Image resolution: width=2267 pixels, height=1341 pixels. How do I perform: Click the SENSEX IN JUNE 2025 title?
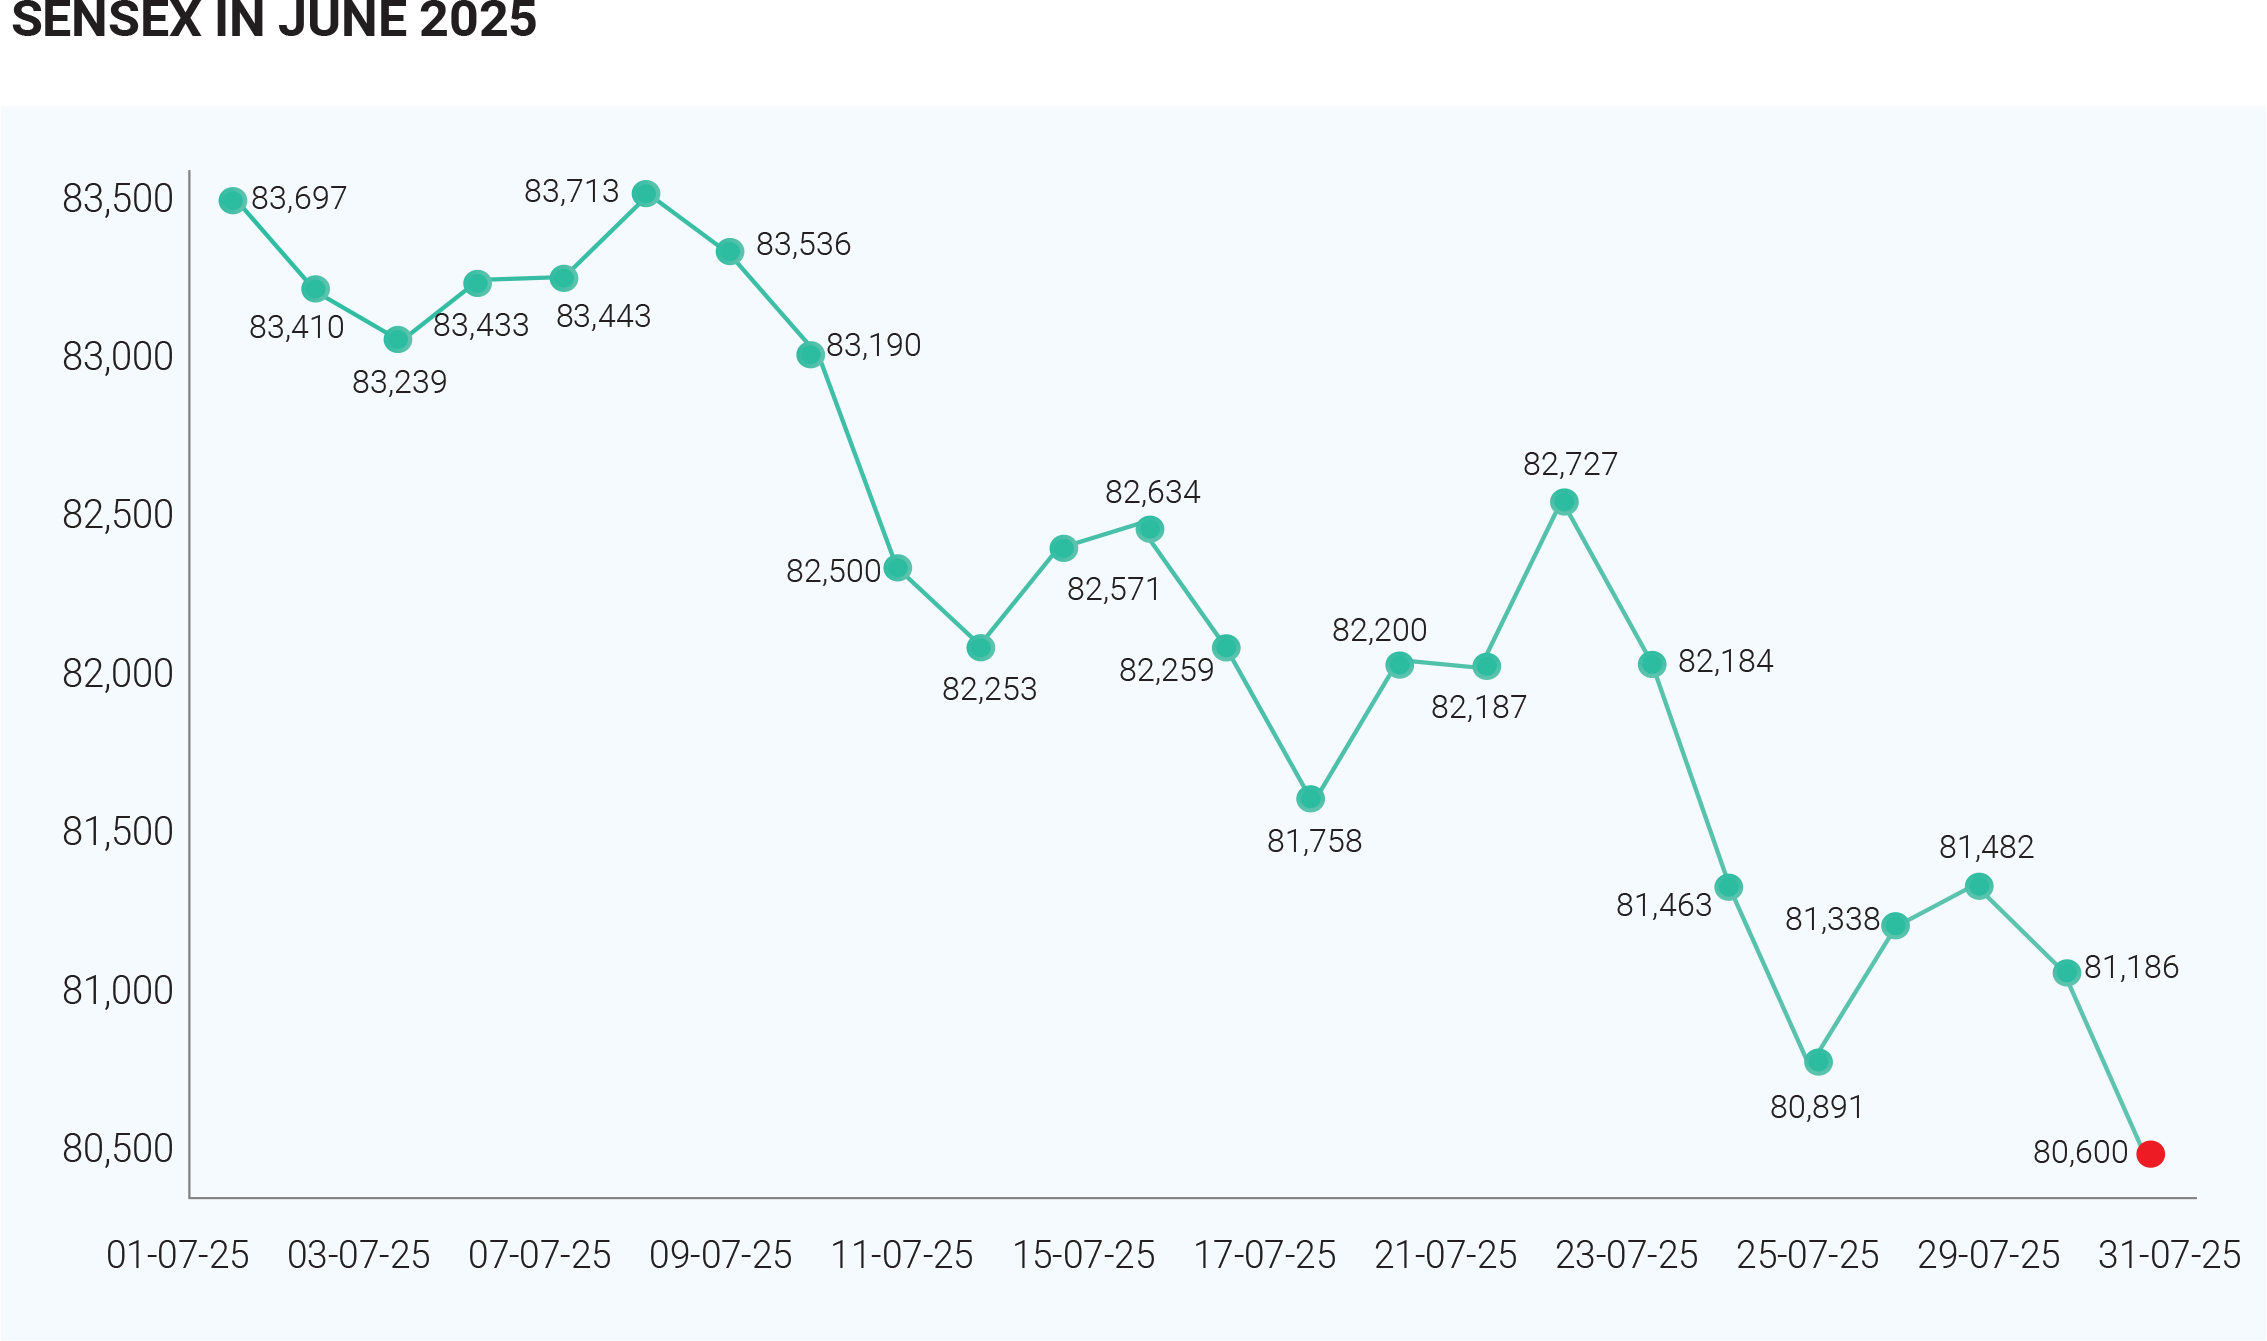274,20
